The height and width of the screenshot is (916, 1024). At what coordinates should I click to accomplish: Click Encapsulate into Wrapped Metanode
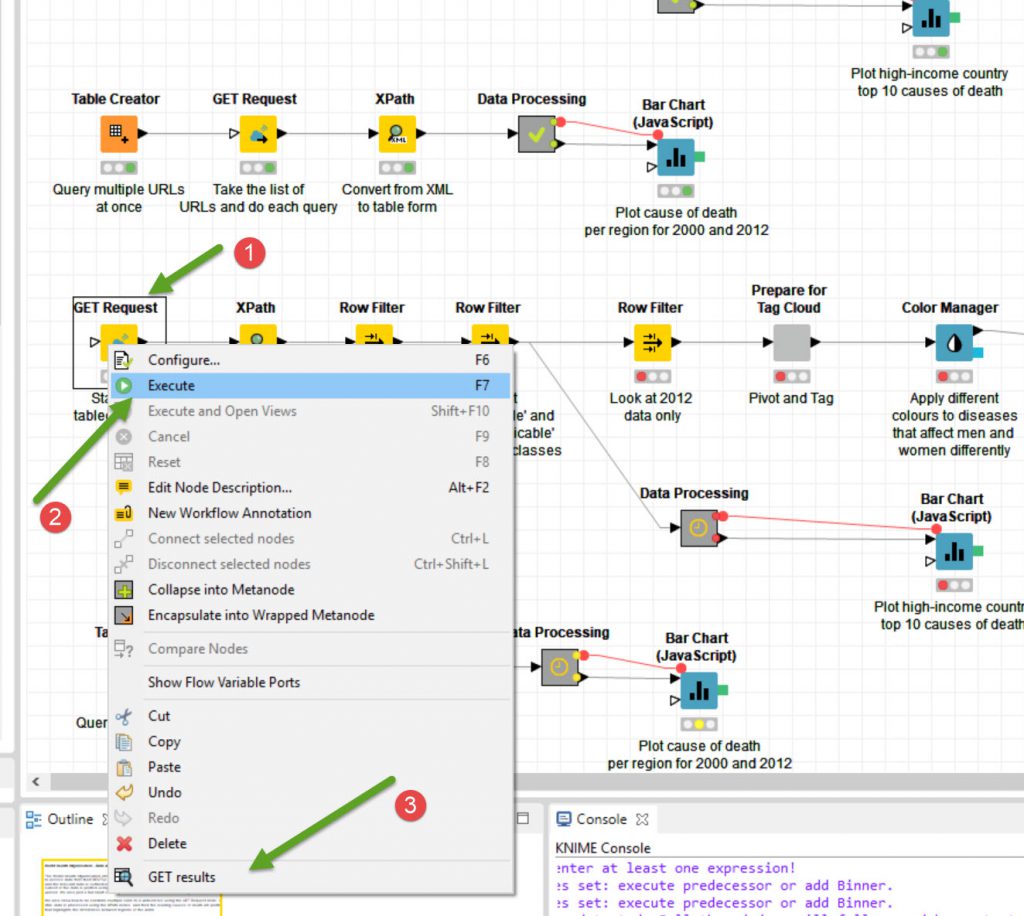click(261, 615)
